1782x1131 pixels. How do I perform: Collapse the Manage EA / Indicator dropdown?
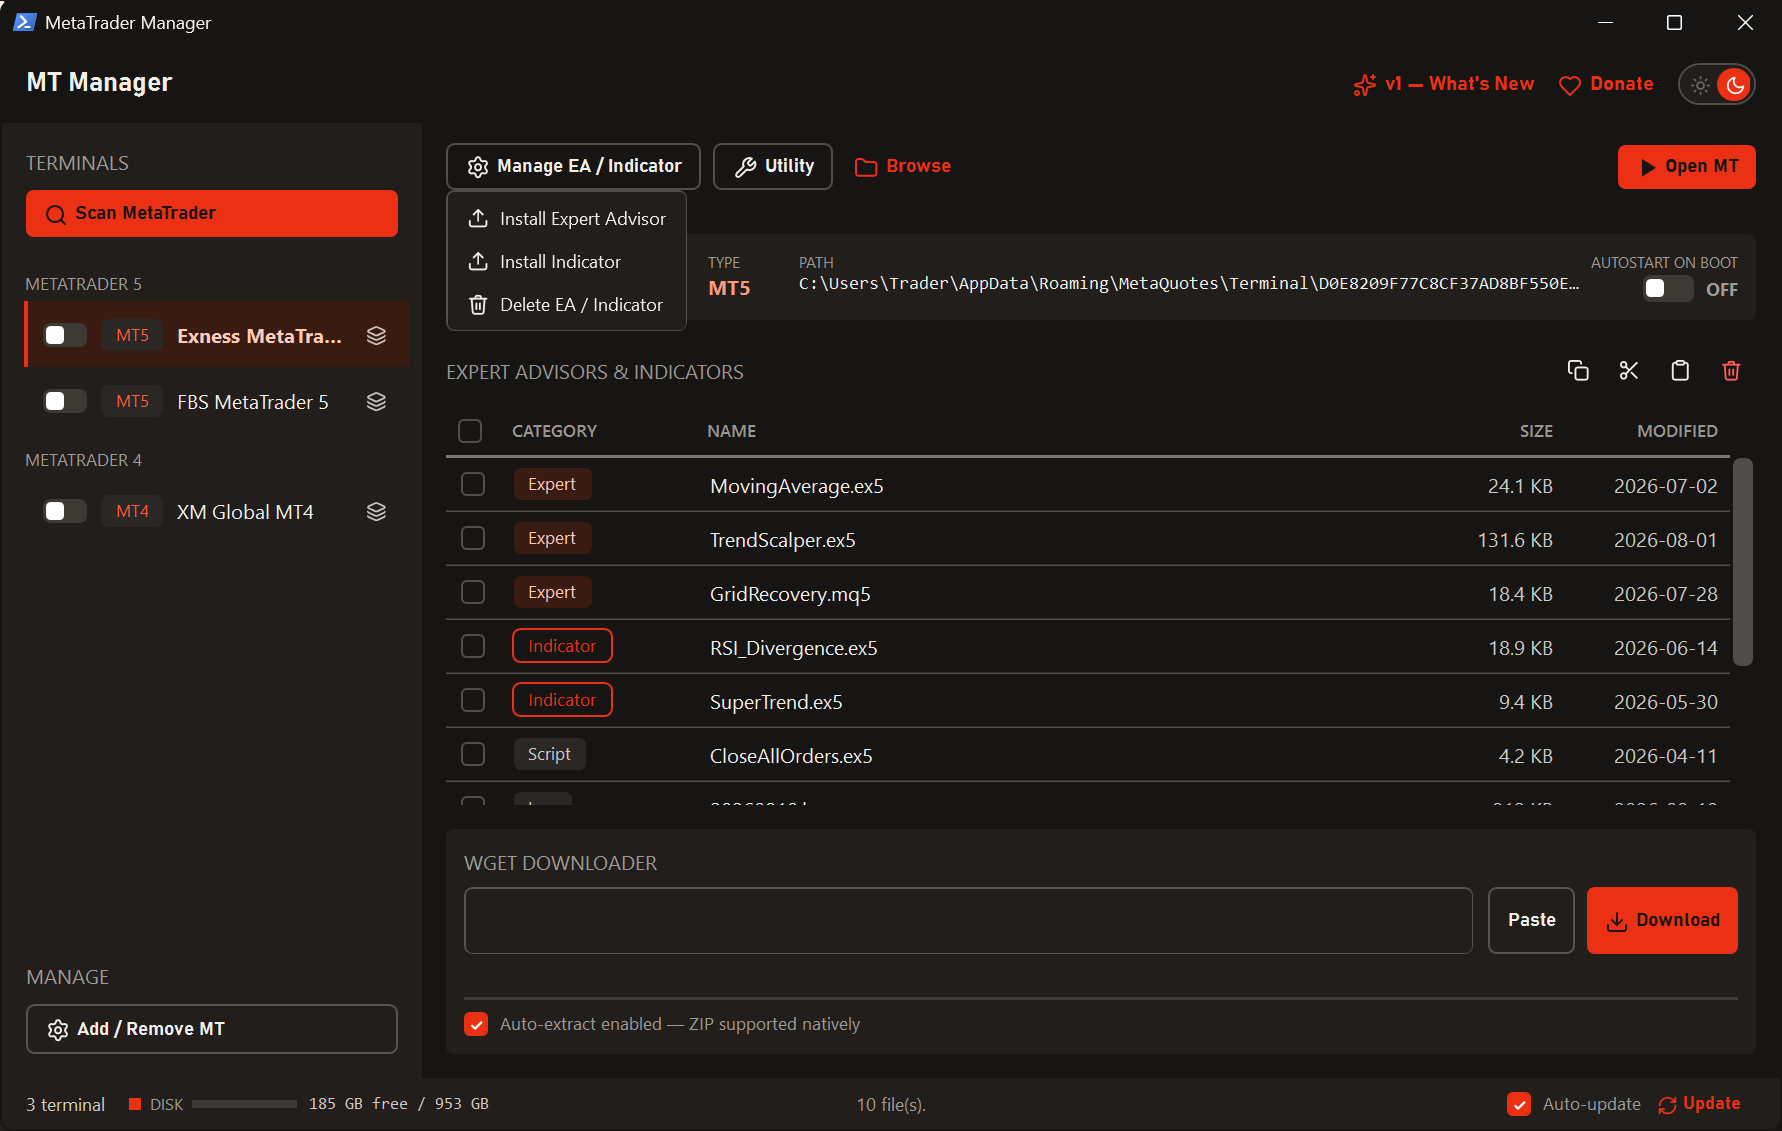[573, 166]
